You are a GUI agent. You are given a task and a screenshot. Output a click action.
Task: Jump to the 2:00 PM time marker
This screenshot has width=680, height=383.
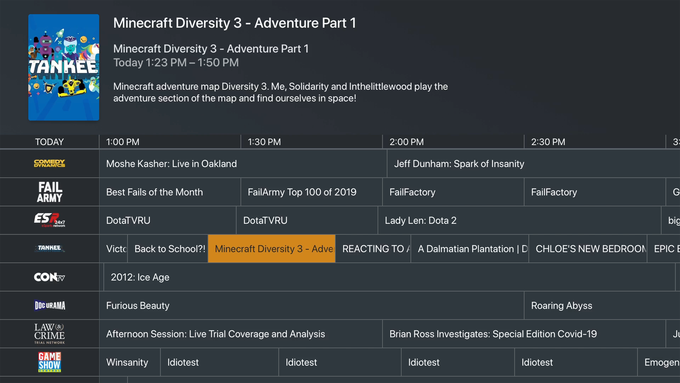(406, 142)
